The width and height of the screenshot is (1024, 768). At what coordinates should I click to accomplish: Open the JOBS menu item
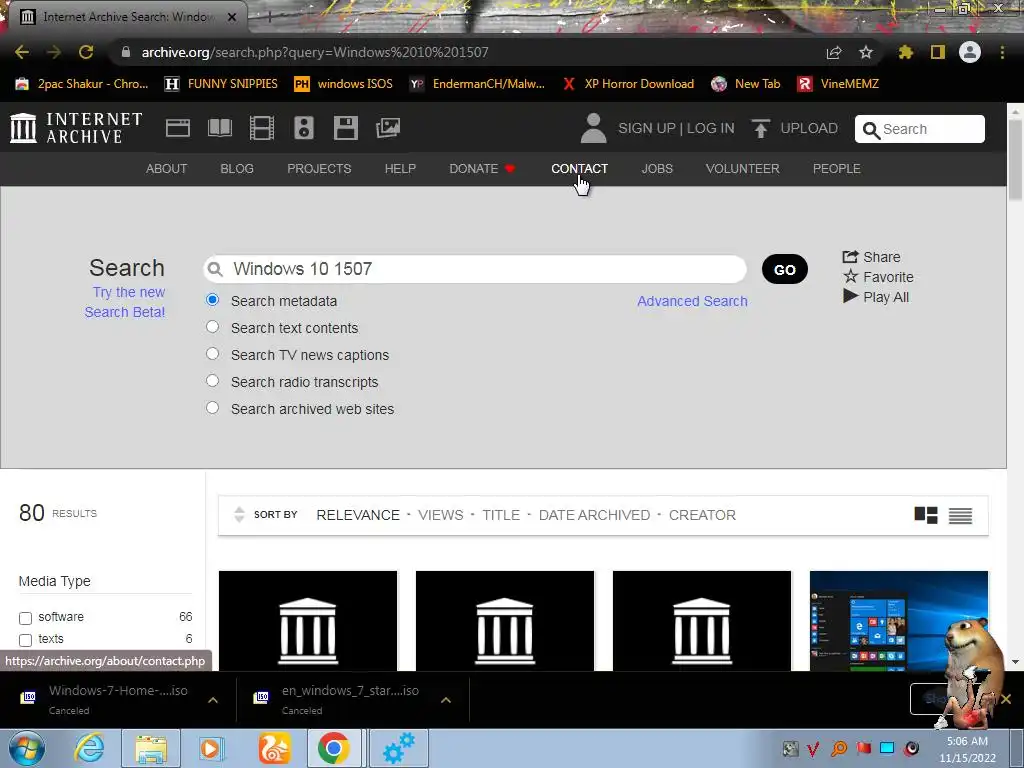click(657, 168)
